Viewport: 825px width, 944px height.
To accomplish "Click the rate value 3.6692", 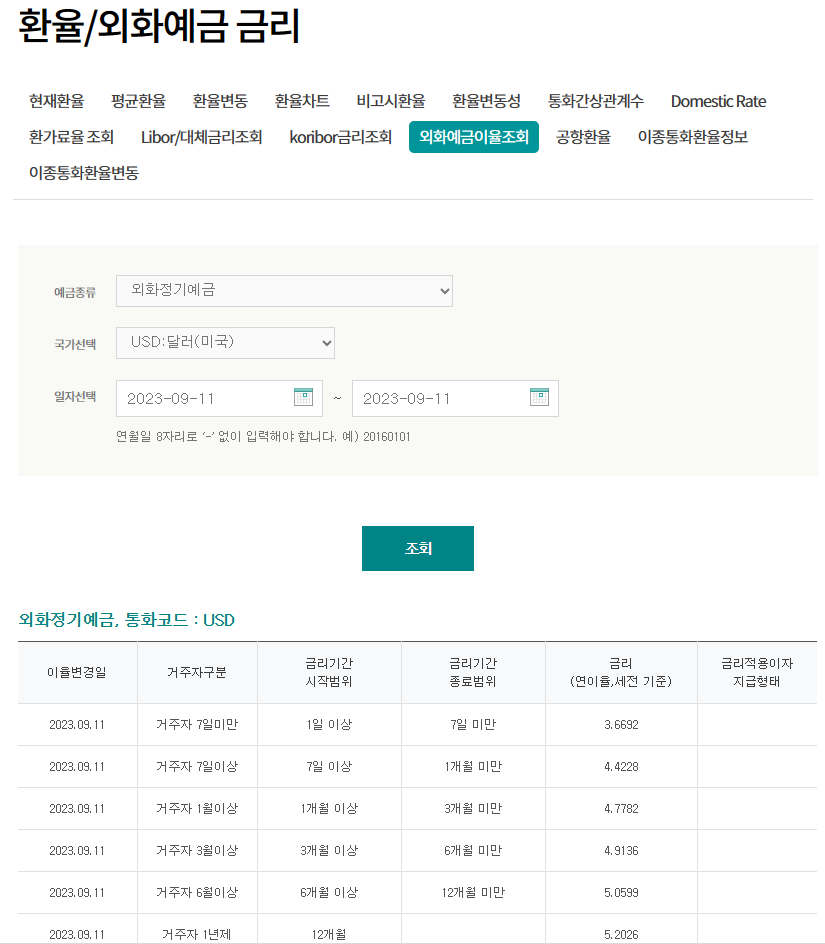I will pyautogui.click(x=621, y=725).
